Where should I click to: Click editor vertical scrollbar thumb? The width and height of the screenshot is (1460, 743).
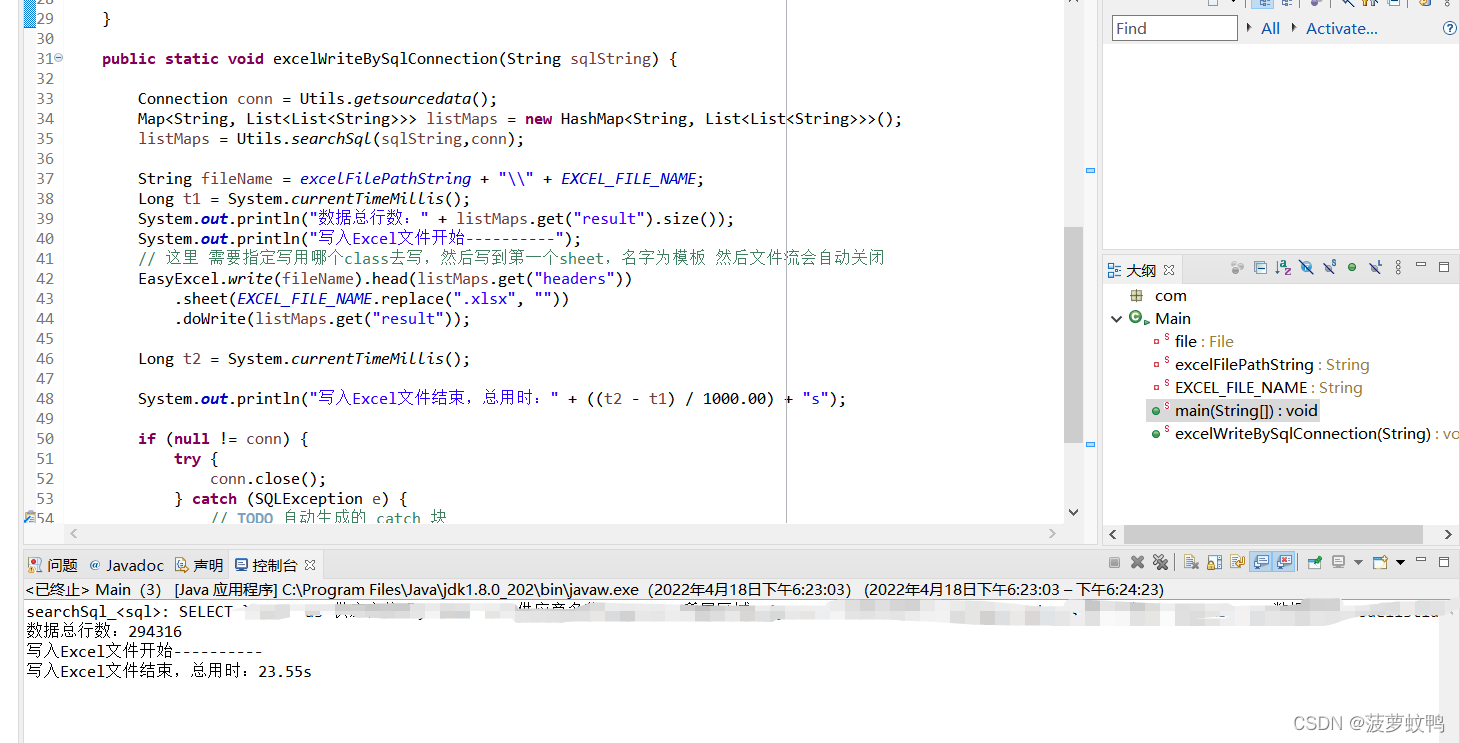(x=1073, y=335)
